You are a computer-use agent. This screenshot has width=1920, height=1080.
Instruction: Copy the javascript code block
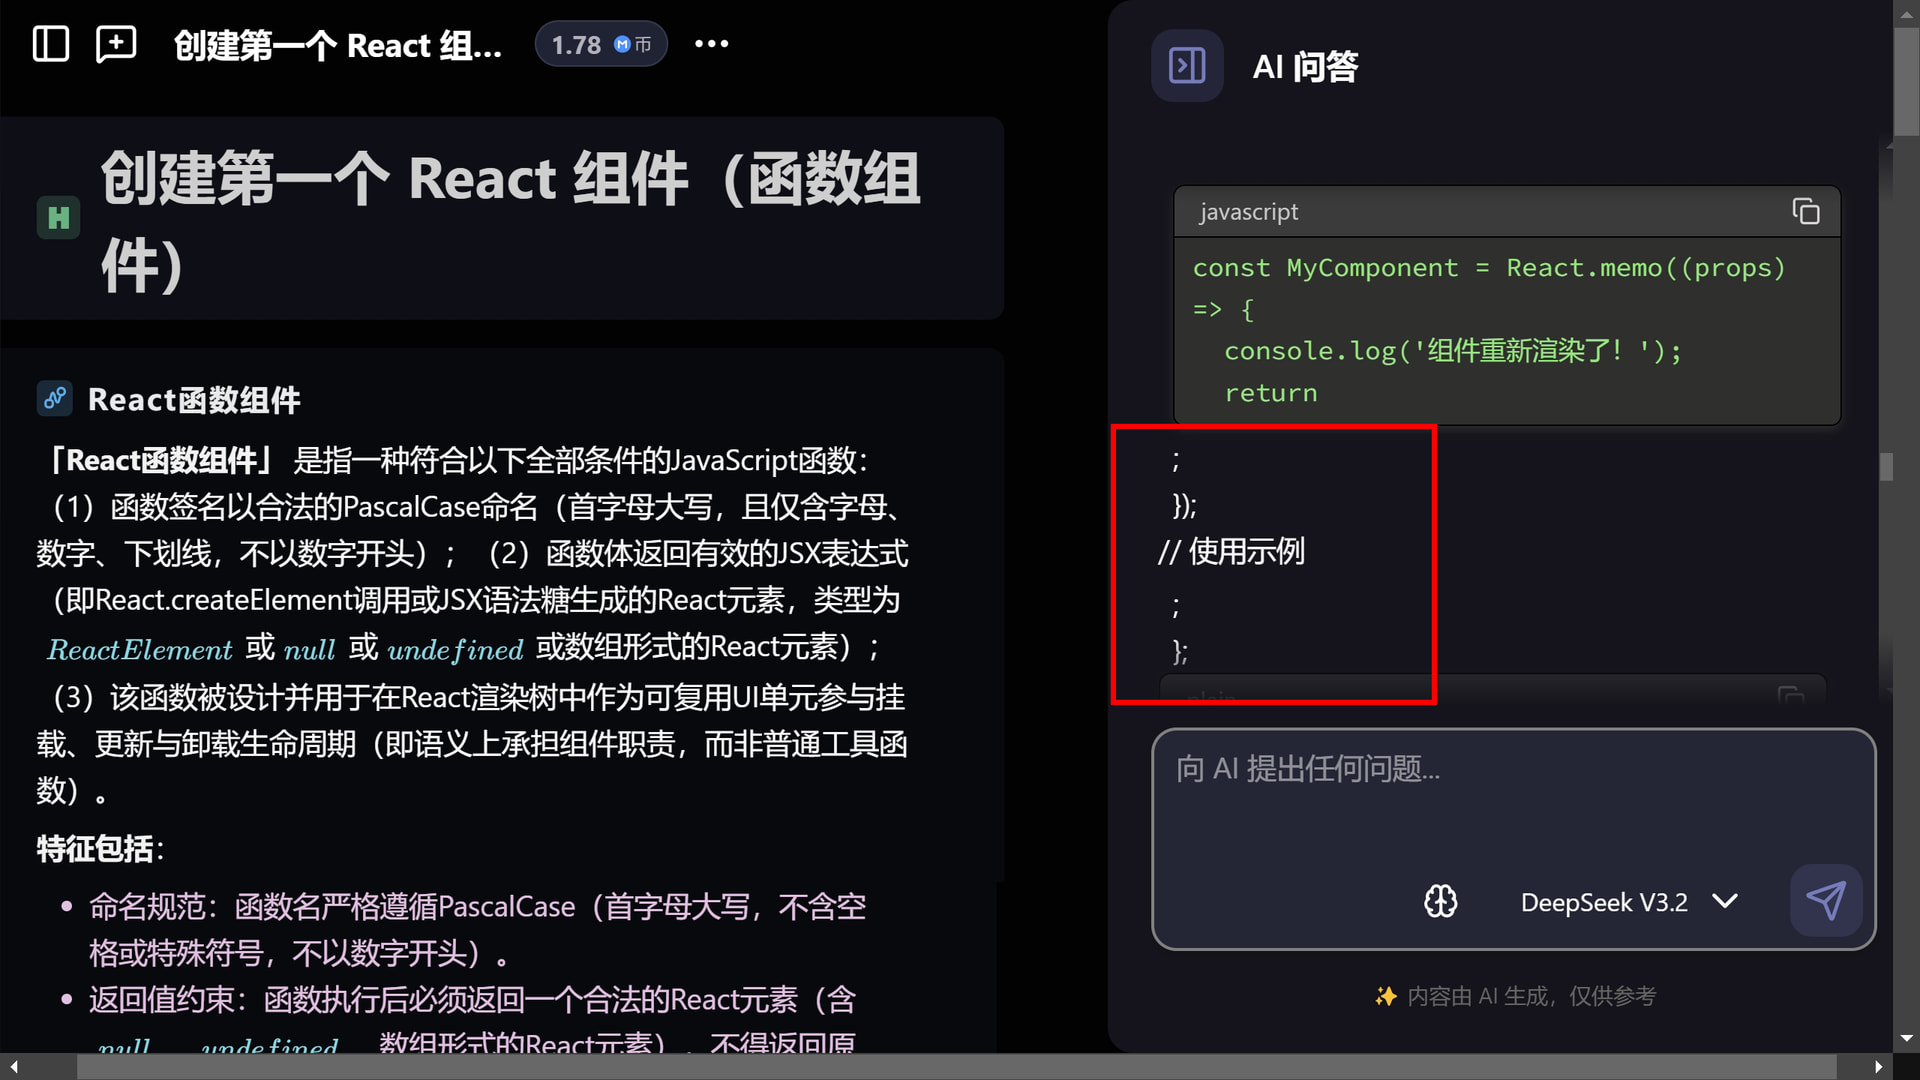[x=1805, y=212]
